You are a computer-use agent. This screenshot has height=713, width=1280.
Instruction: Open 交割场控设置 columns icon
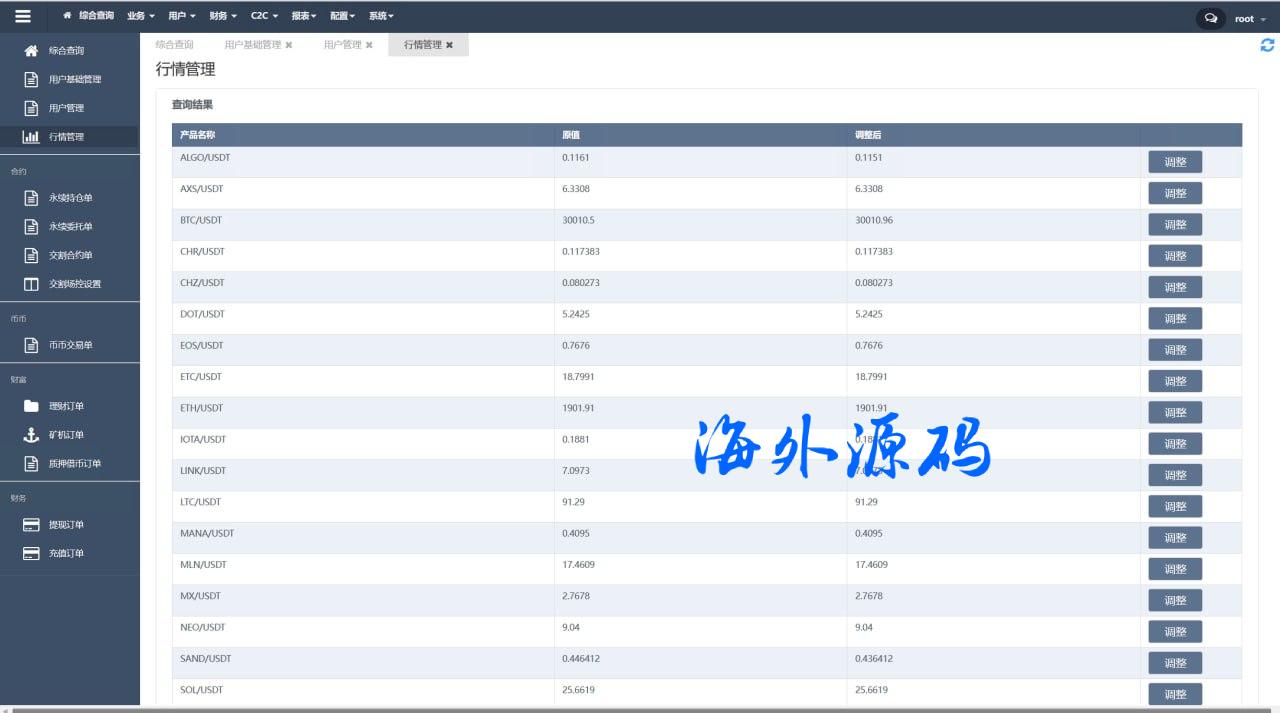[x=31, y=284]
